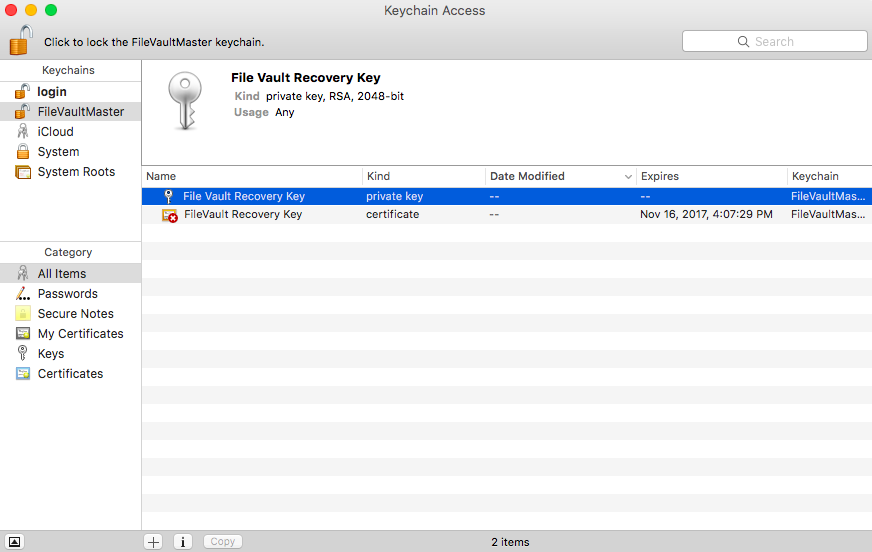
Task: Click the Secure Notes yellow note icon
Action: coord(23,314)
